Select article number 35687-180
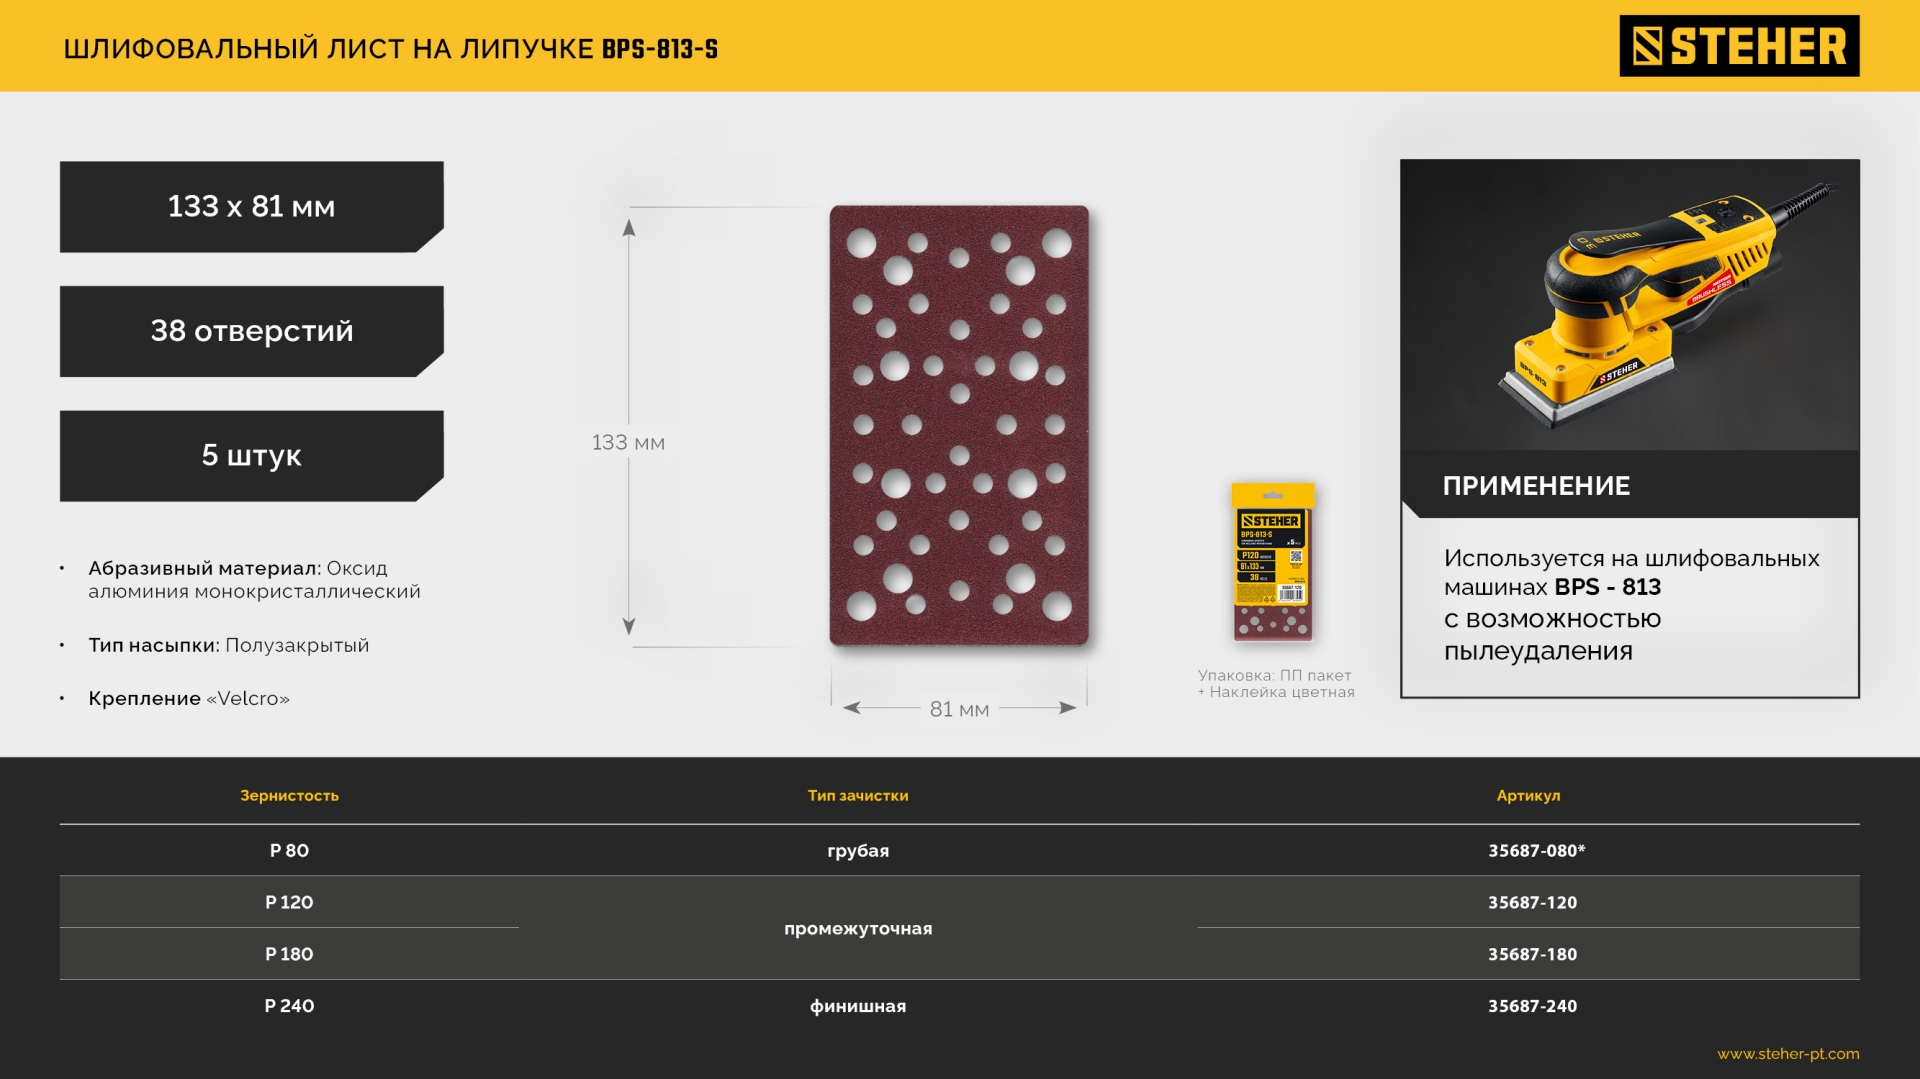 tap(1532, 955)
